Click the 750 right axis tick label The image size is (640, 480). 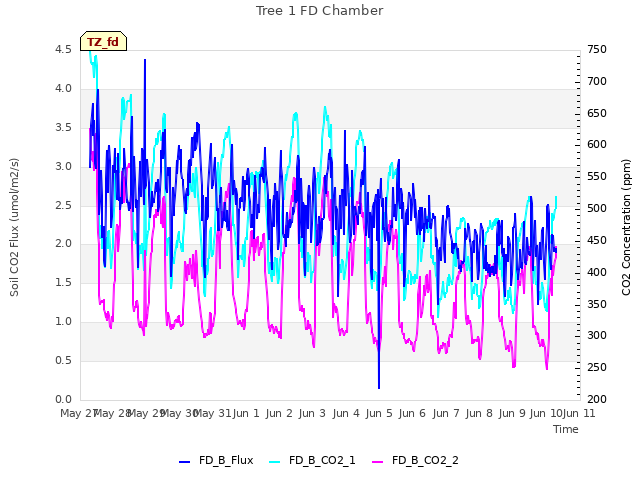597,50
